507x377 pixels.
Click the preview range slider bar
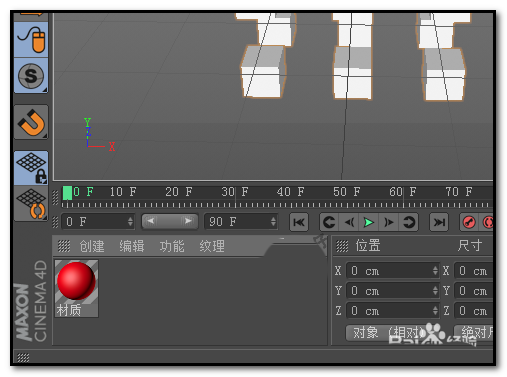(169, 221)
